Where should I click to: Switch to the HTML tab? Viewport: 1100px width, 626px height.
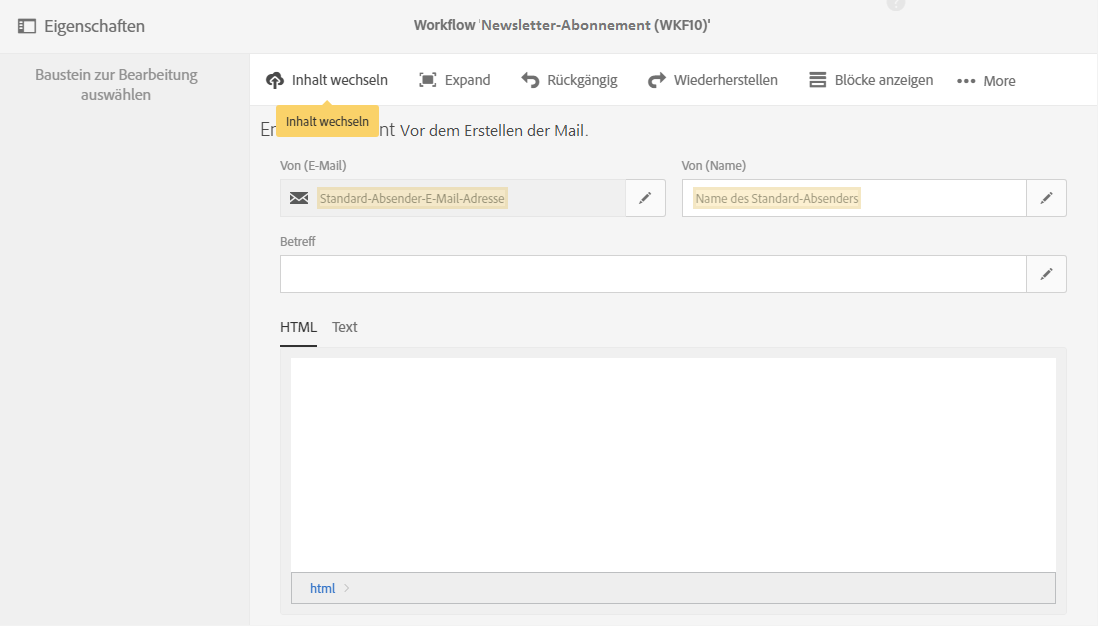(x=298, y=327)
